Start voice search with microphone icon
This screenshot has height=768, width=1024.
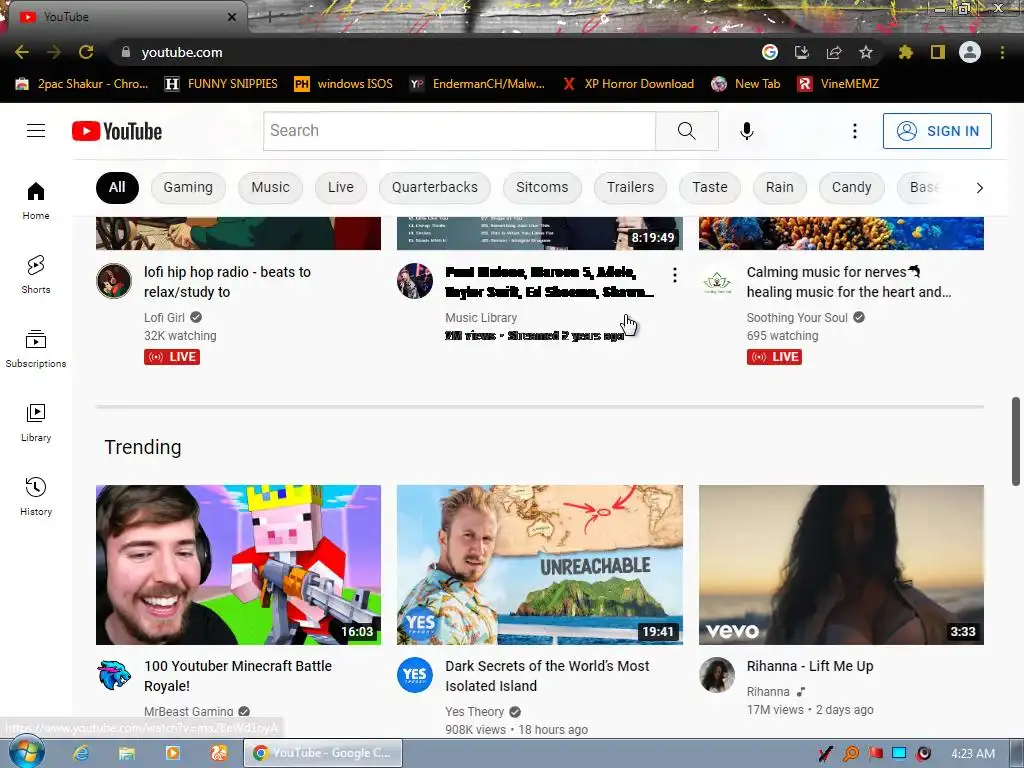[x=746, y=131]
